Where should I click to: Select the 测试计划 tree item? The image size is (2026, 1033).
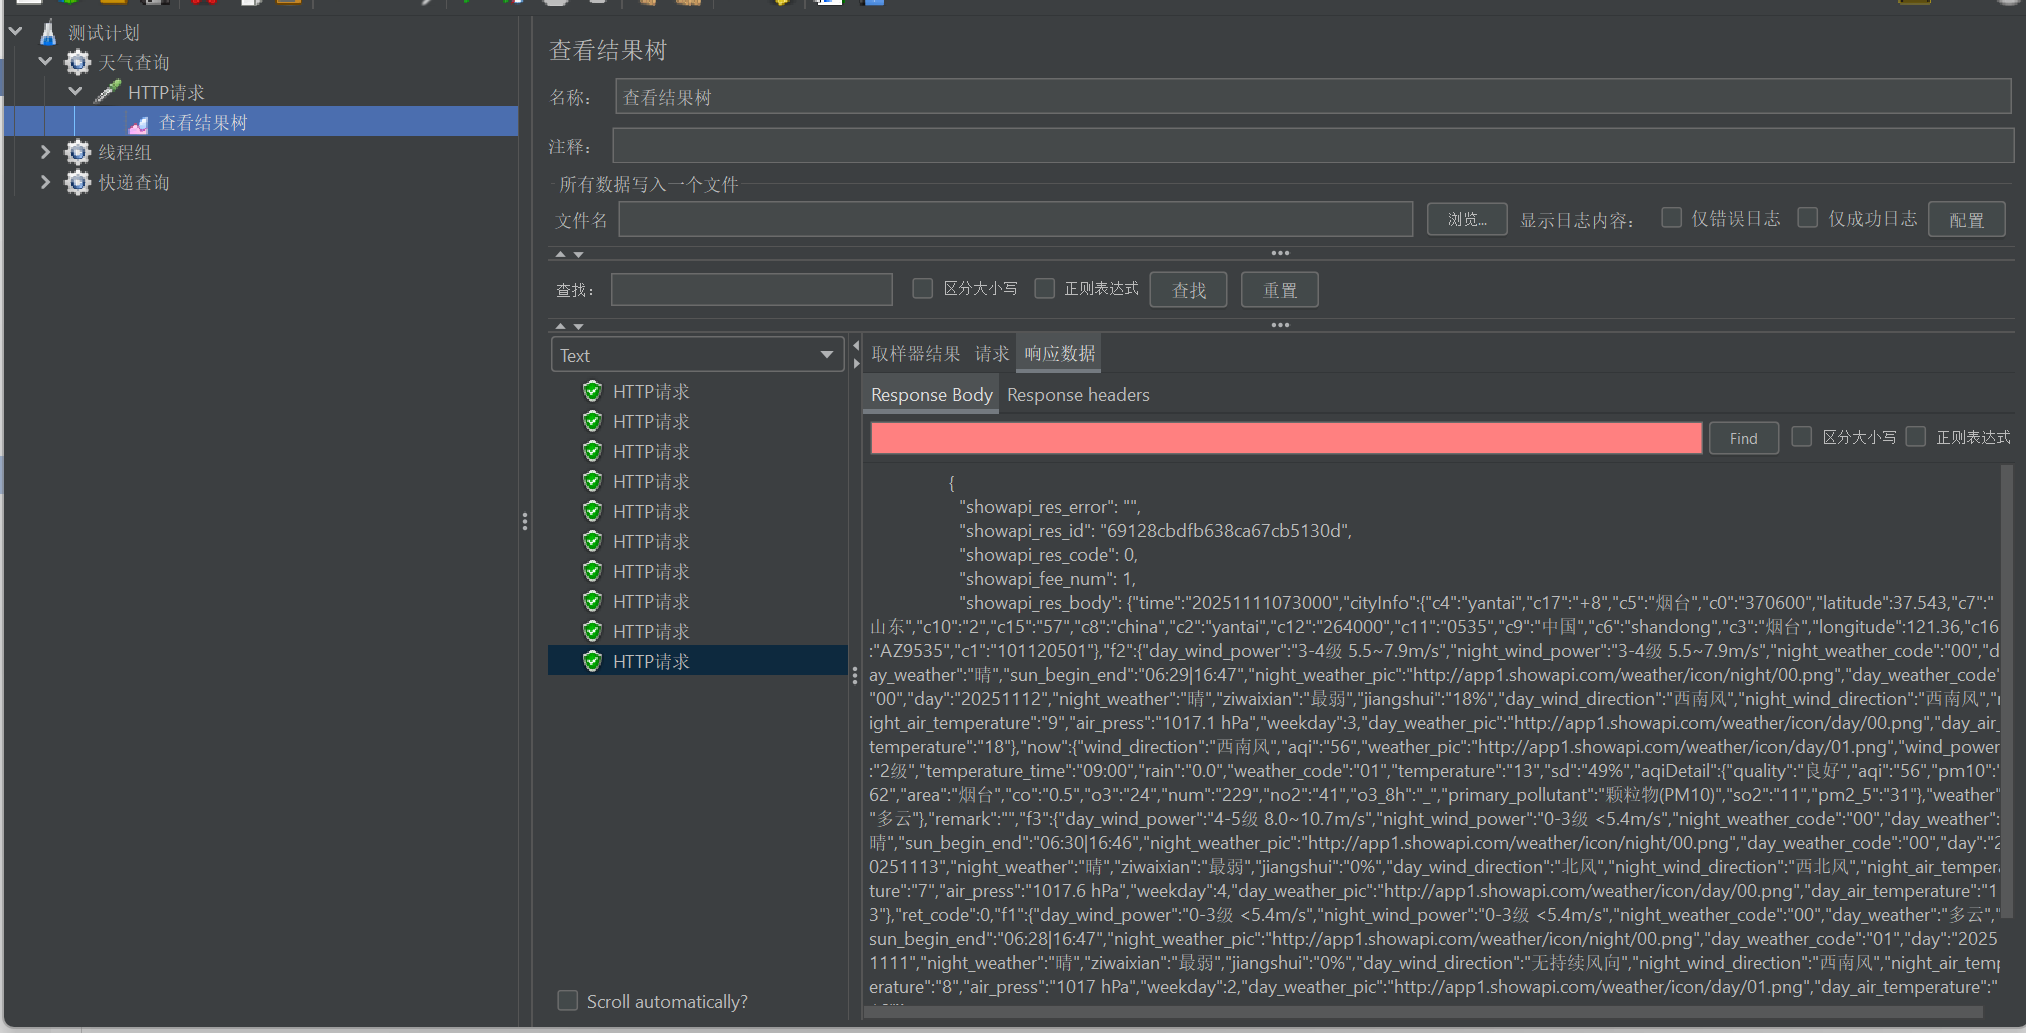(104, 33)
